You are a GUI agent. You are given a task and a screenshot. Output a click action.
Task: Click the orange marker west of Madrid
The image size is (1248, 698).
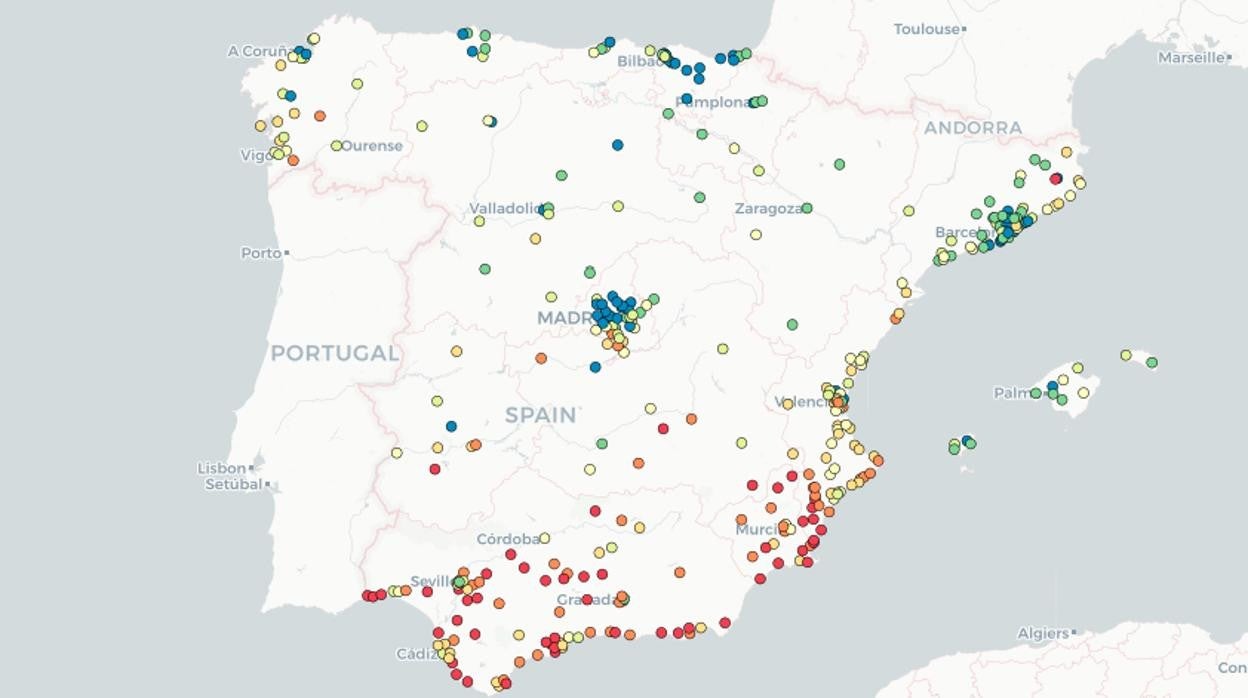(541, 358)
